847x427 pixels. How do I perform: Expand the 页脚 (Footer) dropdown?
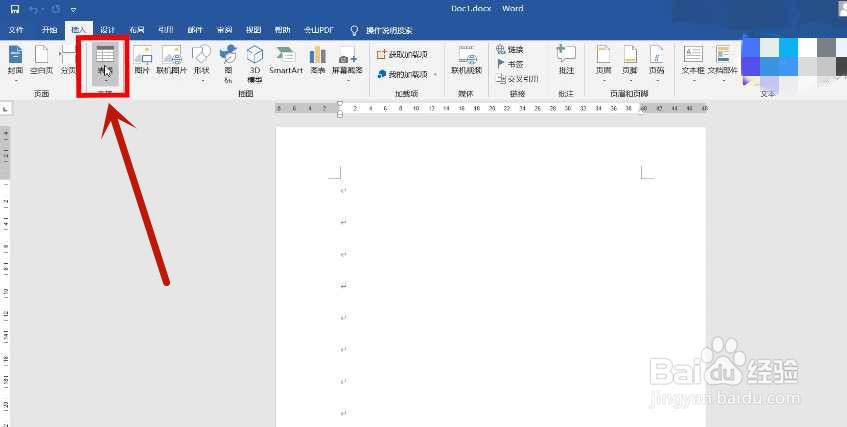(x=630, y=81)
